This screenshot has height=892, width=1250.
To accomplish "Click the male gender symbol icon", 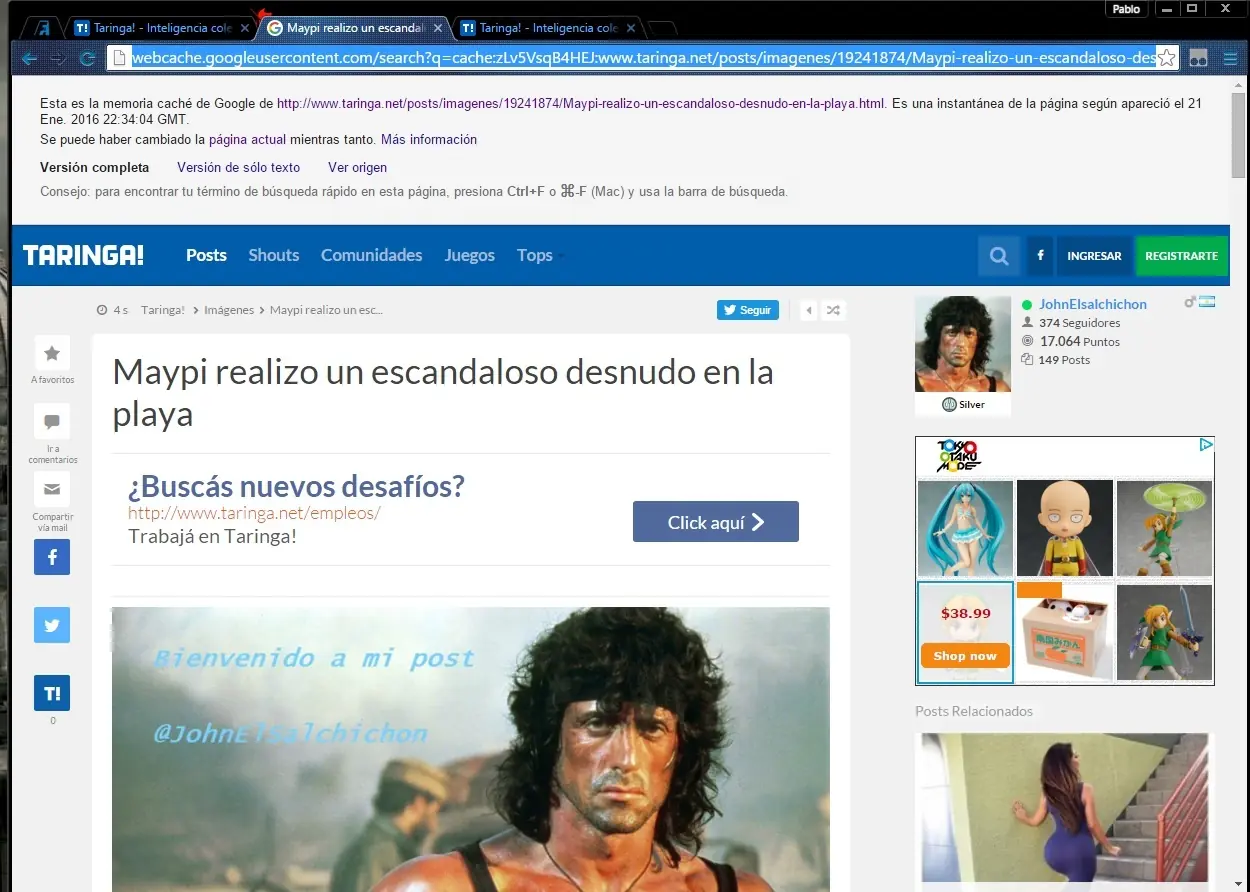I will (1190, 302).
